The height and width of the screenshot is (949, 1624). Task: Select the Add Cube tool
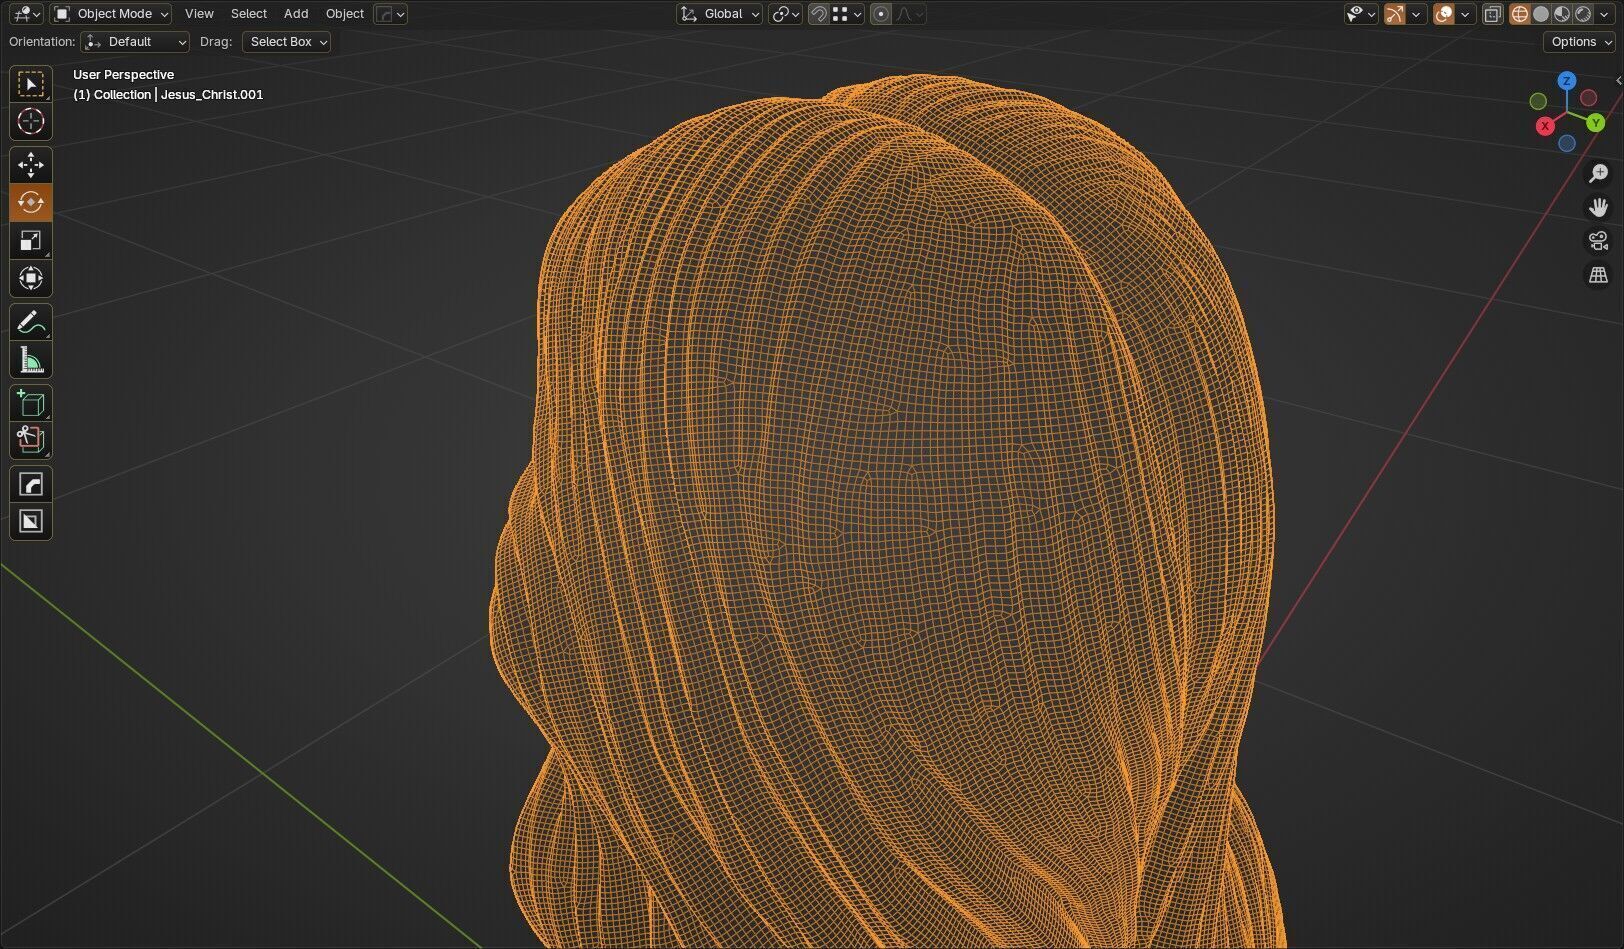coord(31,403)
